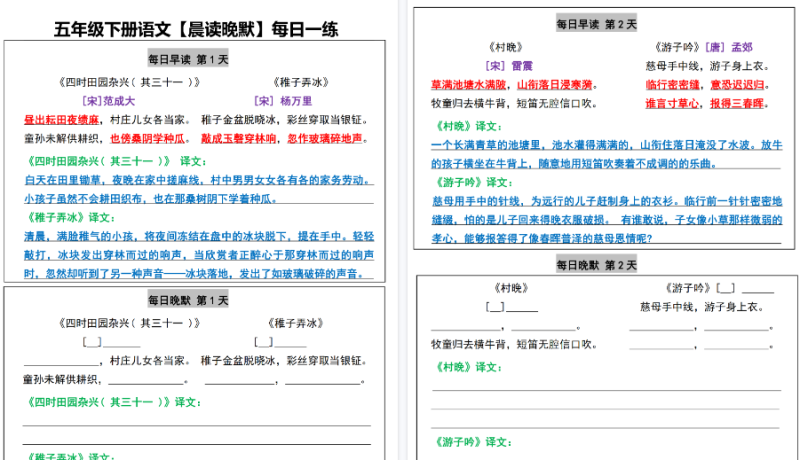Click 童孙未解供耕织 in Day 1 evening dictation
This screenshot has width=800, height=460.
[x=61, y=379]
